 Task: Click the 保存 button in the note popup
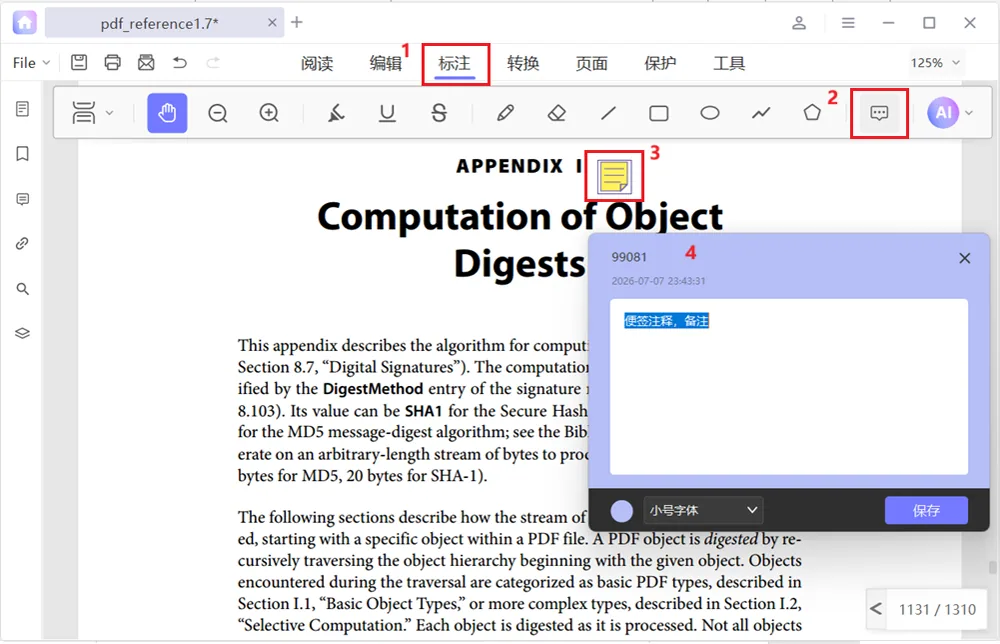[926, 510]
